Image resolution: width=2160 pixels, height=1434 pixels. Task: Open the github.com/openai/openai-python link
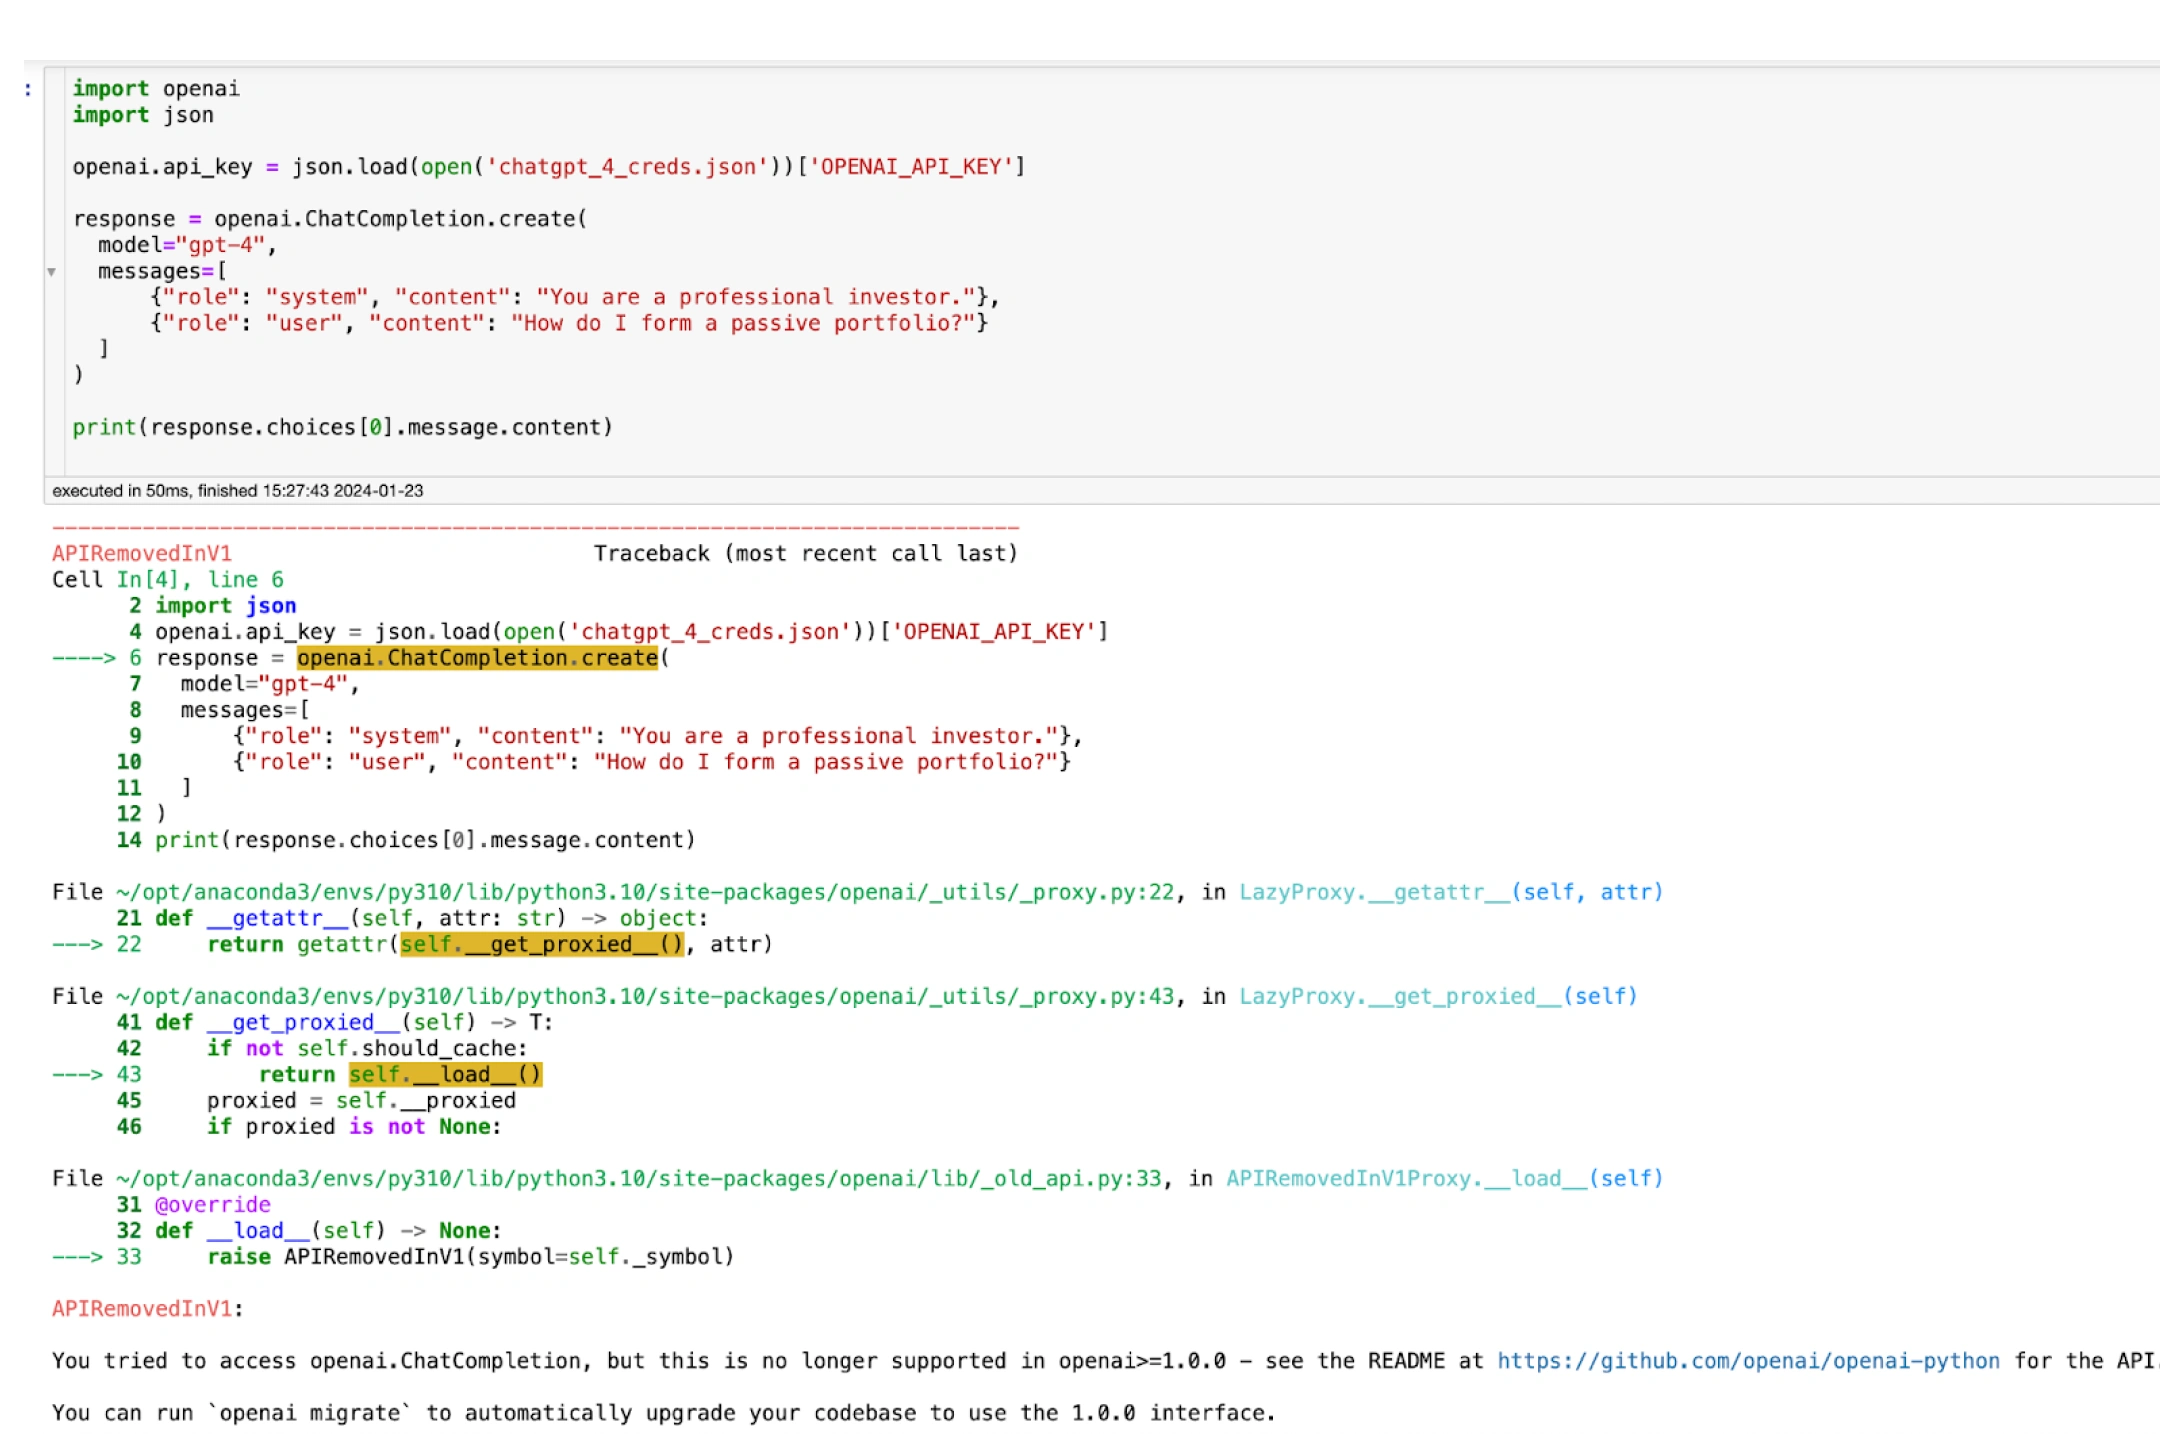(x=1748, y=1361)
